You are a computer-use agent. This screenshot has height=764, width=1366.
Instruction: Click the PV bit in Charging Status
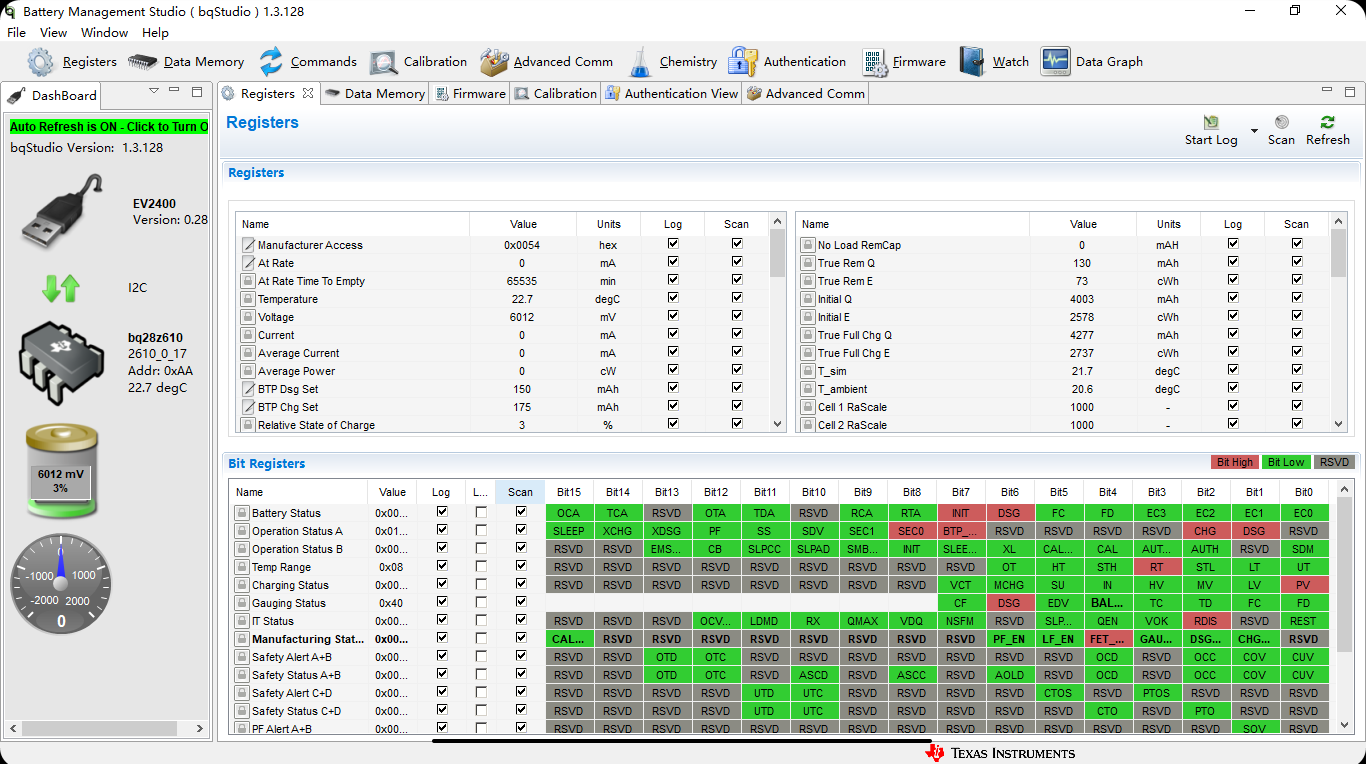click(1304, 585)
